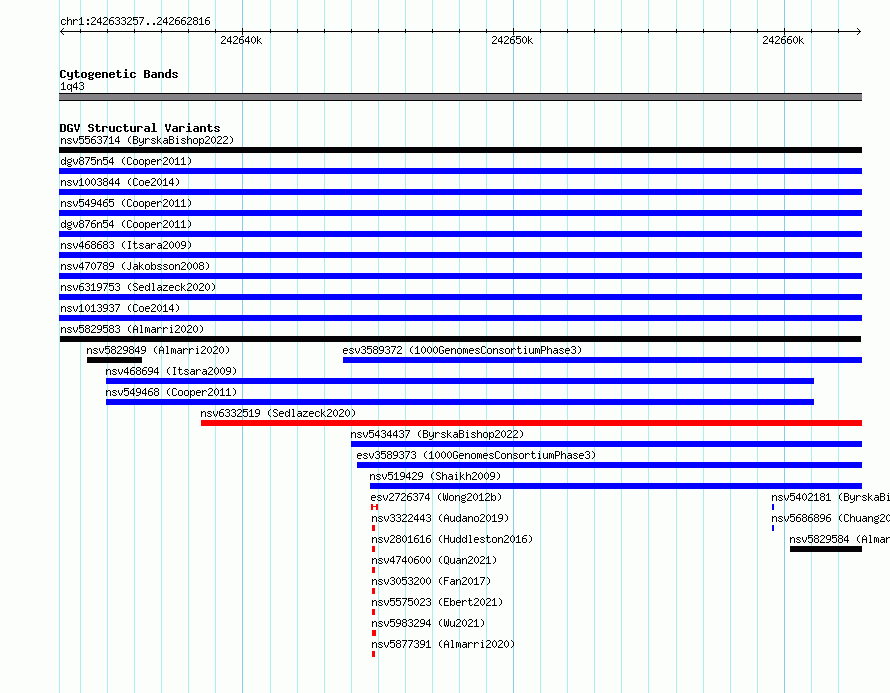Select the dgv875n54 (Cooper2011) variant label
Screen dimensions: 890x693
tap(126, 161)
